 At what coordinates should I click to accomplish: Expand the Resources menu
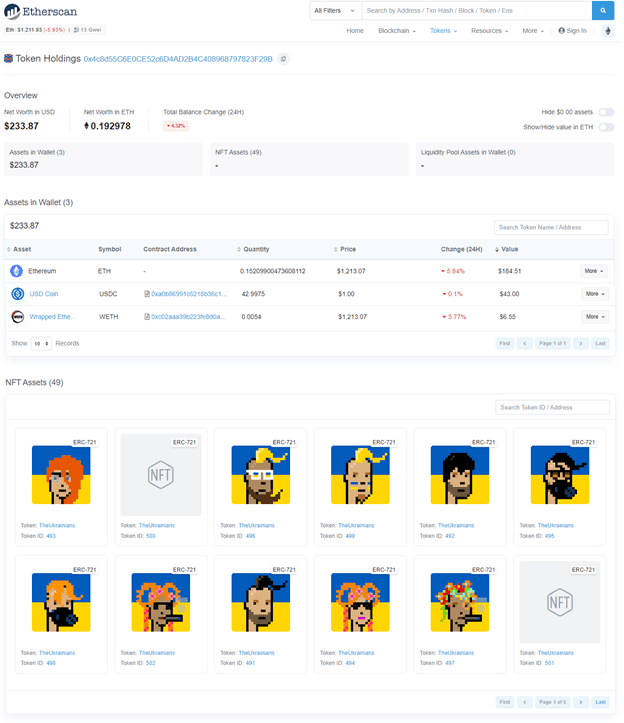click(x=492, y=31)
